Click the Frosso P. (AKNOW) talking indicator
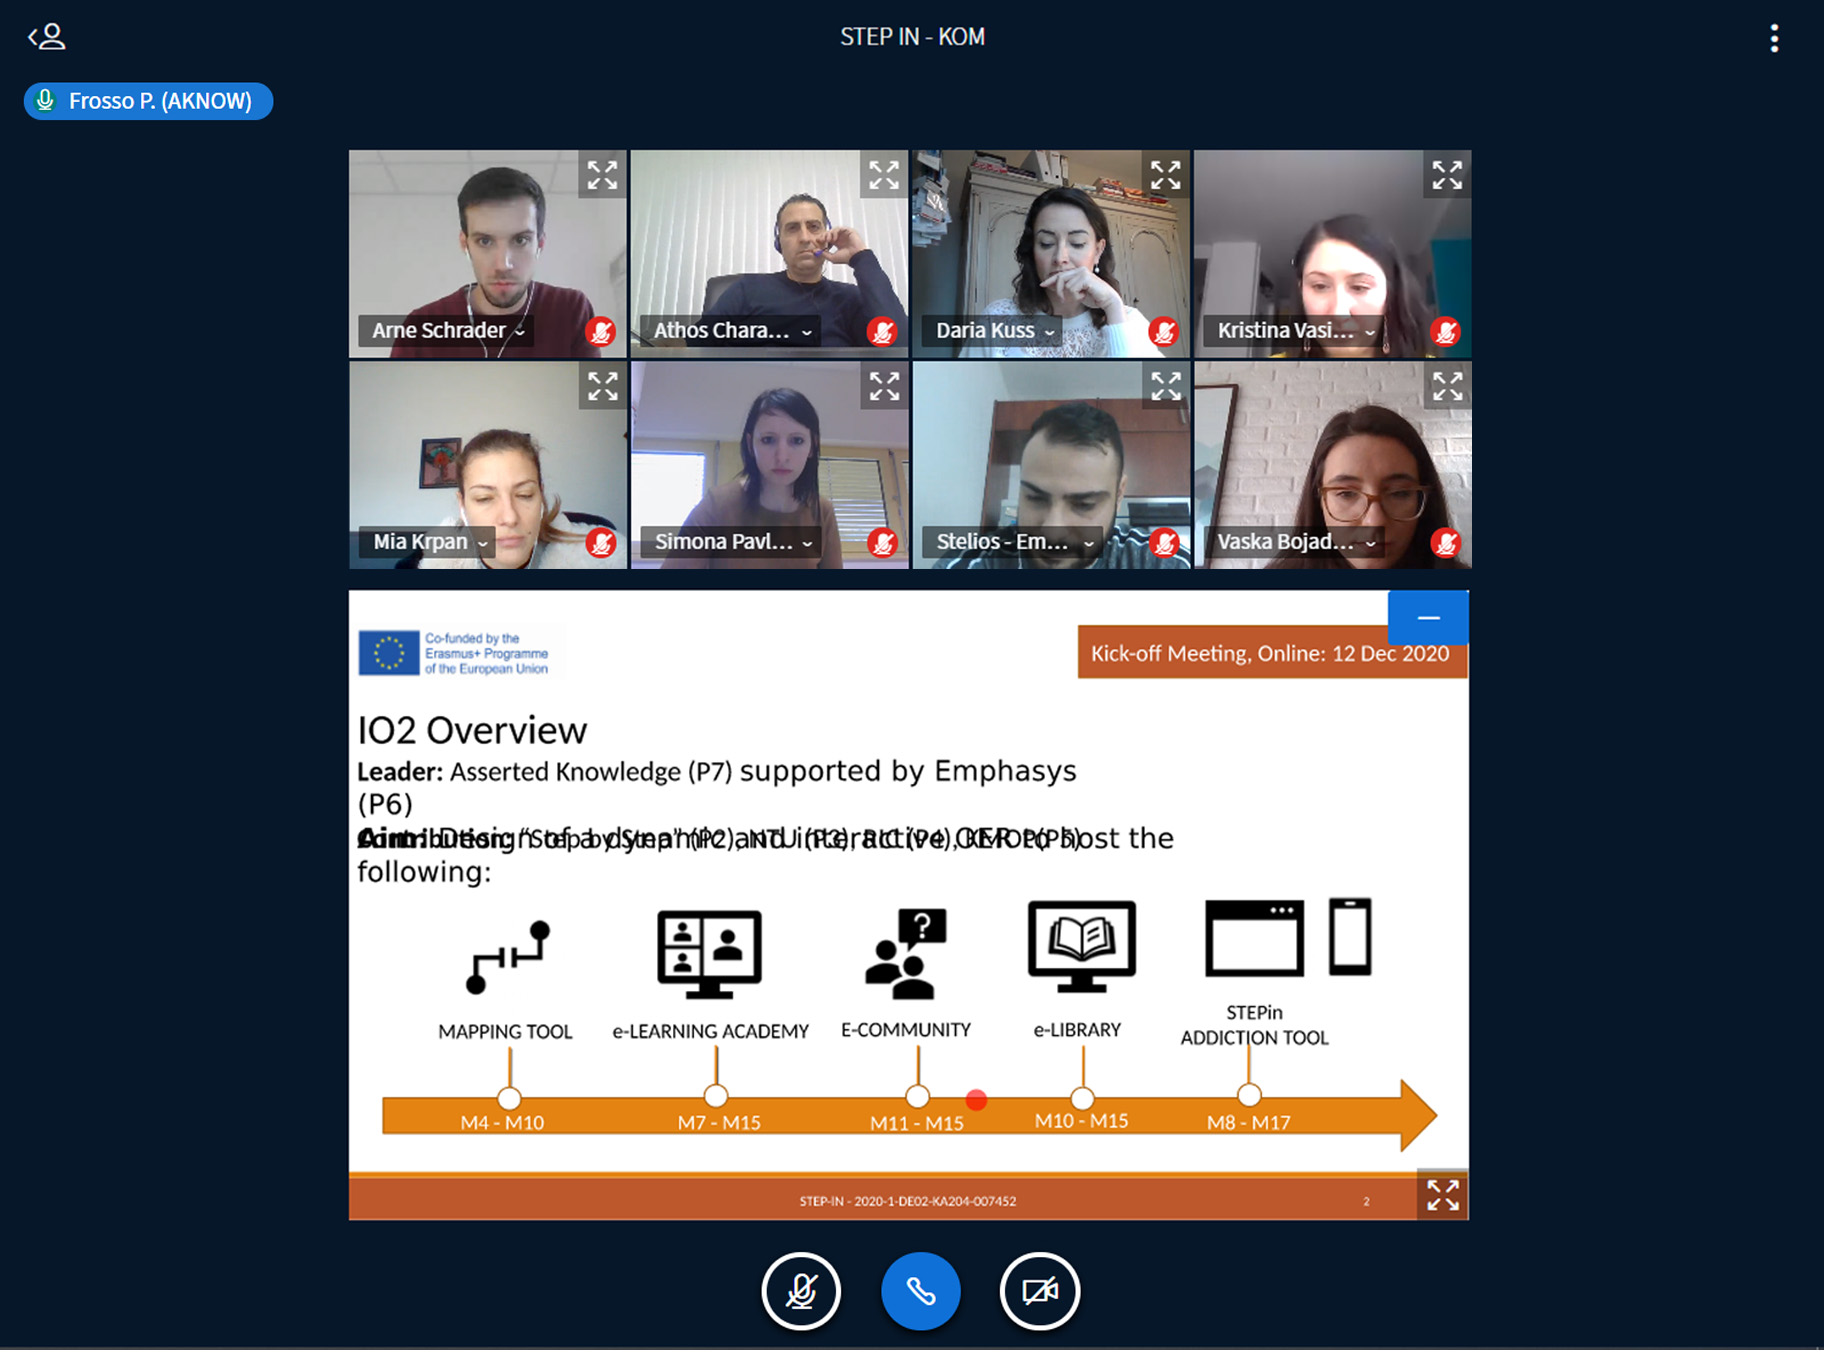 [148, 101]
